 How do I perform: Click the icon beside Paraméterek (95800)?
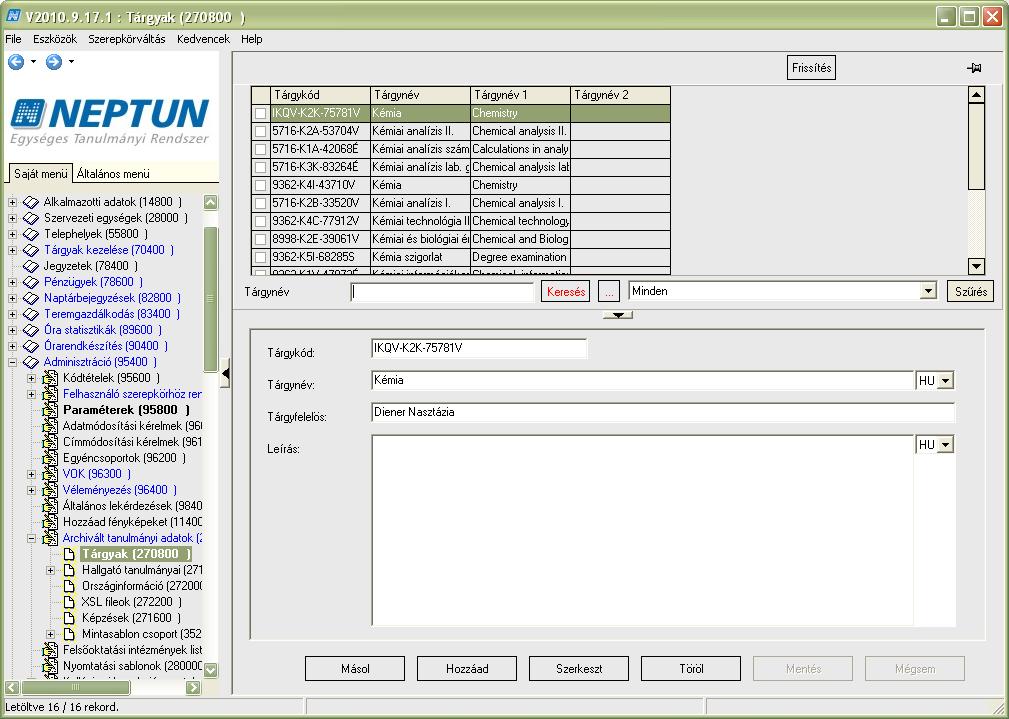point(50,410)
